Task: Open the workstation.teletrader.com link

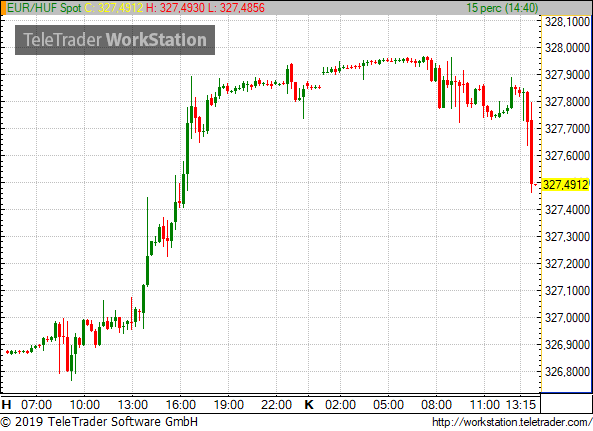Action: point(512,422)
